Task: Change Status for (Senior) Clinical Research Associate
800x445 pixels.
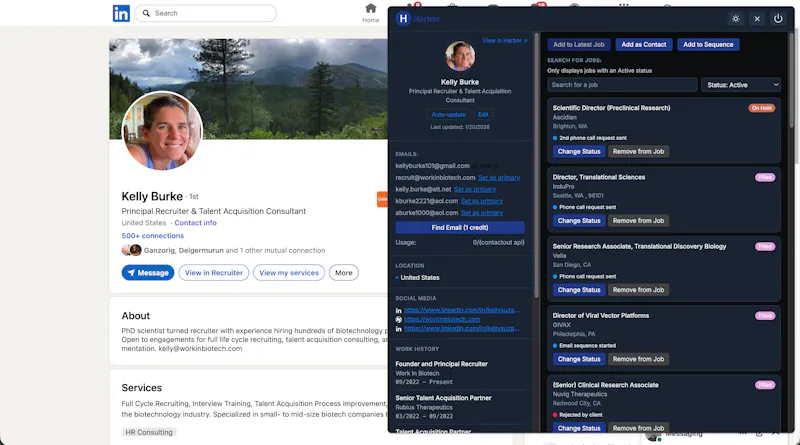Action: (579, 428)
